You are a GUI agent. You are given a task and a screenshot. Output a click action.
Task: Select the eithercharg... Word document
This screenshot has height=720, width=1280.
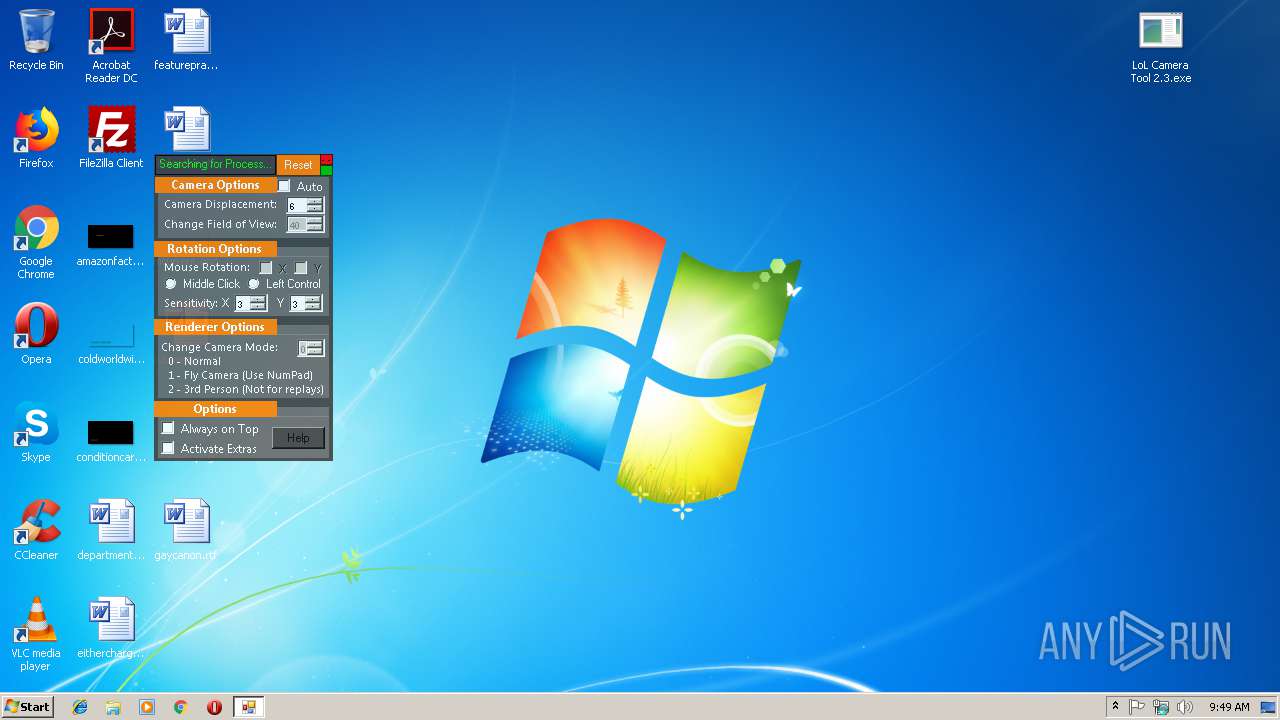[x=111, y=628]
